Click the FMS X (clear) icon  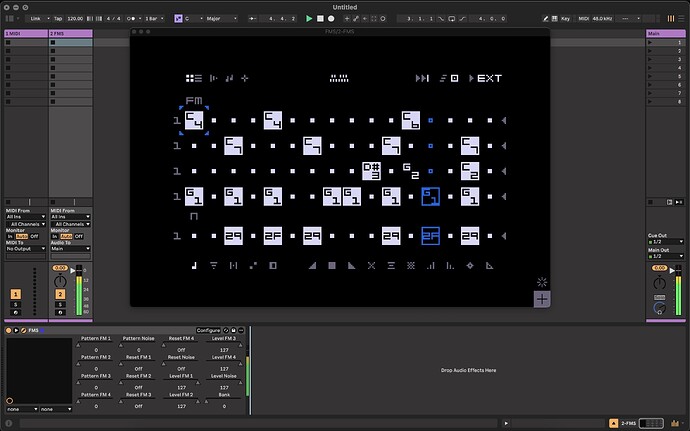371,265
